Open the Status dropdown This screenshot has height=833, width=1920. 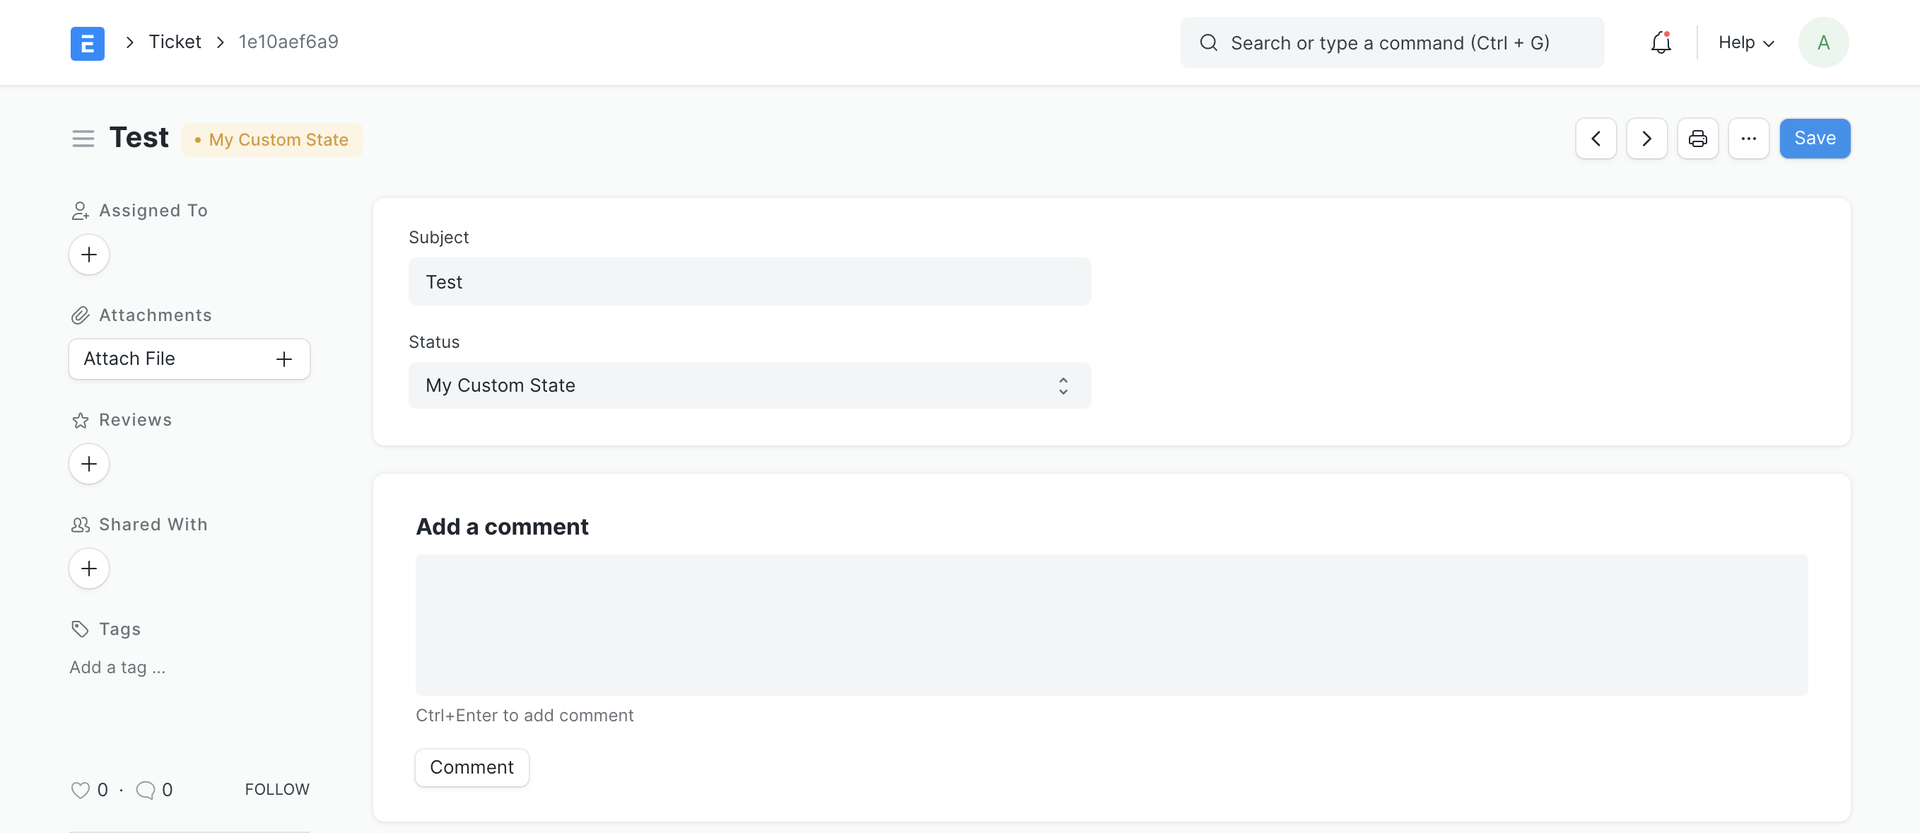[749, 386]
